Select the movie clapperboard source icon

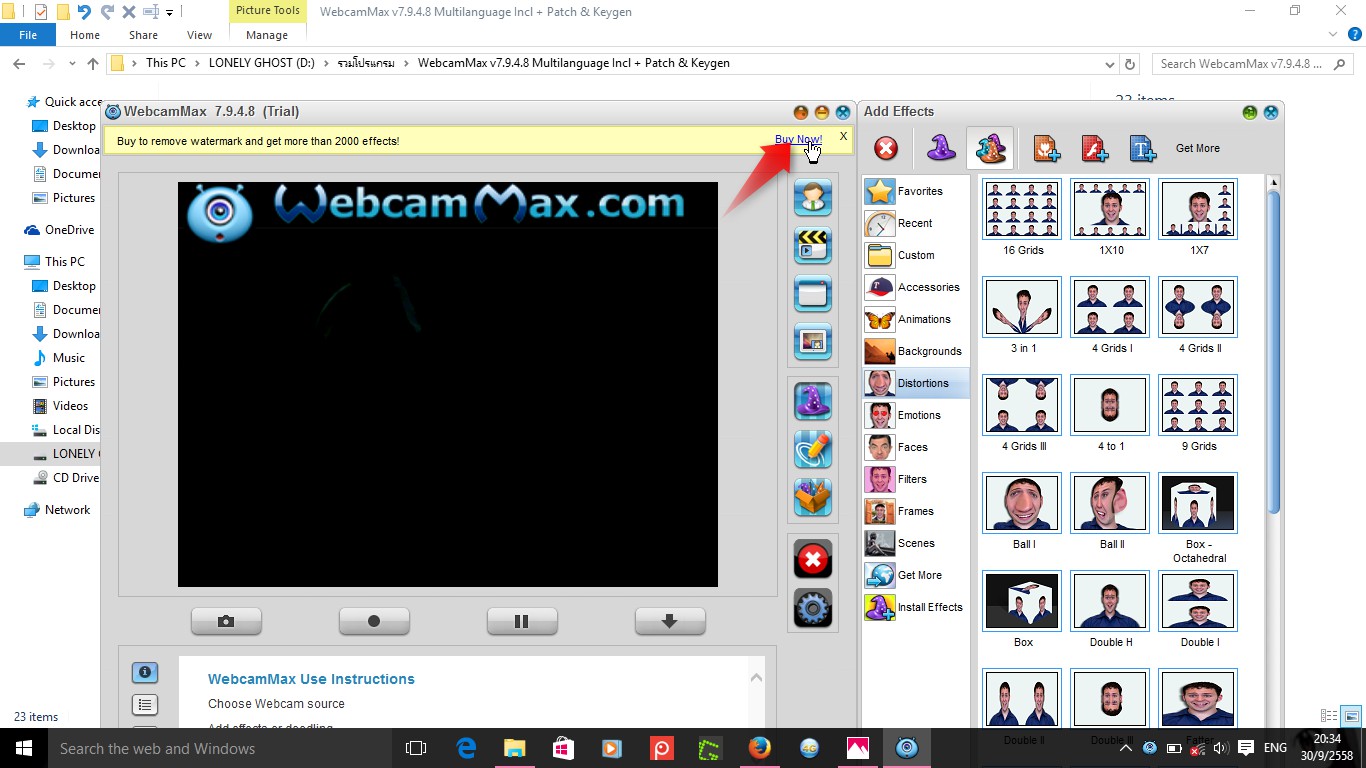tap(813, 245)
